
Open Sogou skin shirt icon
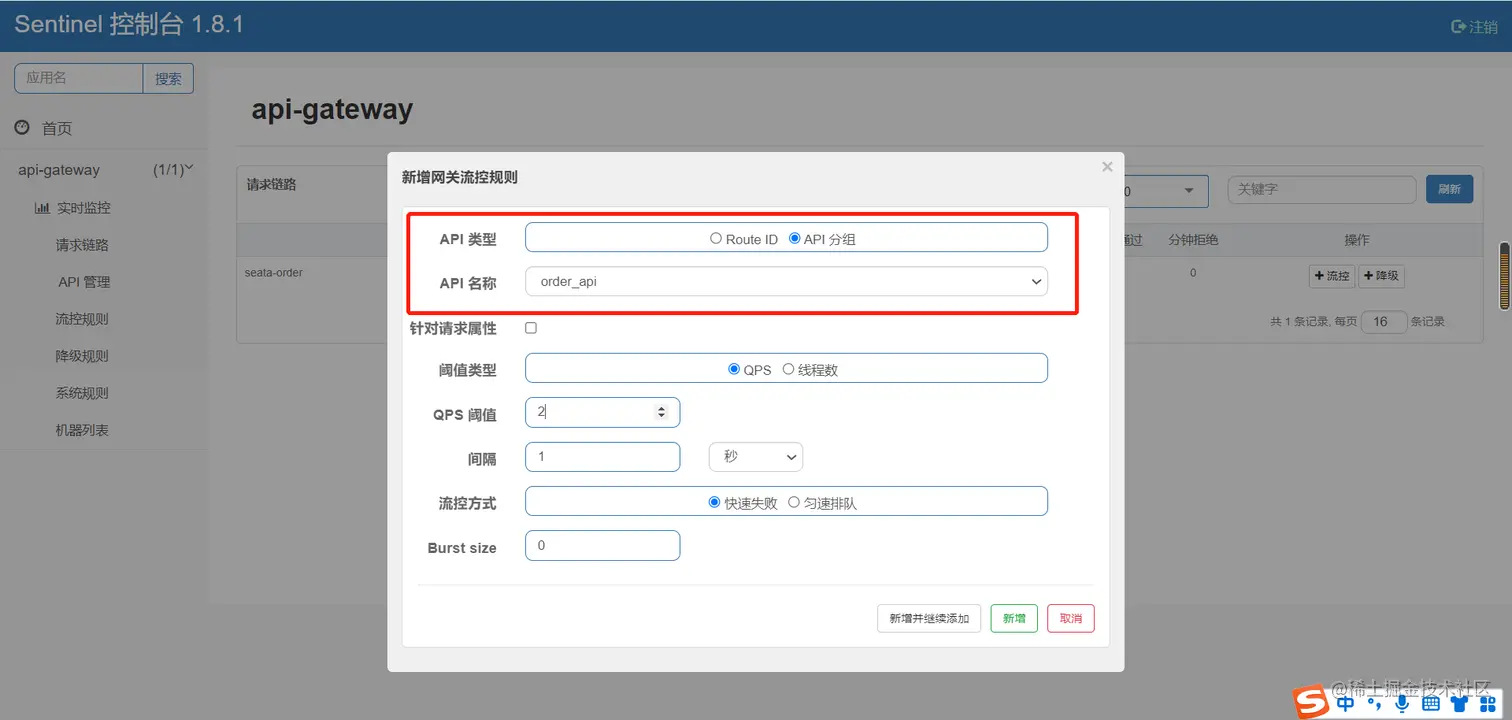1459,704
